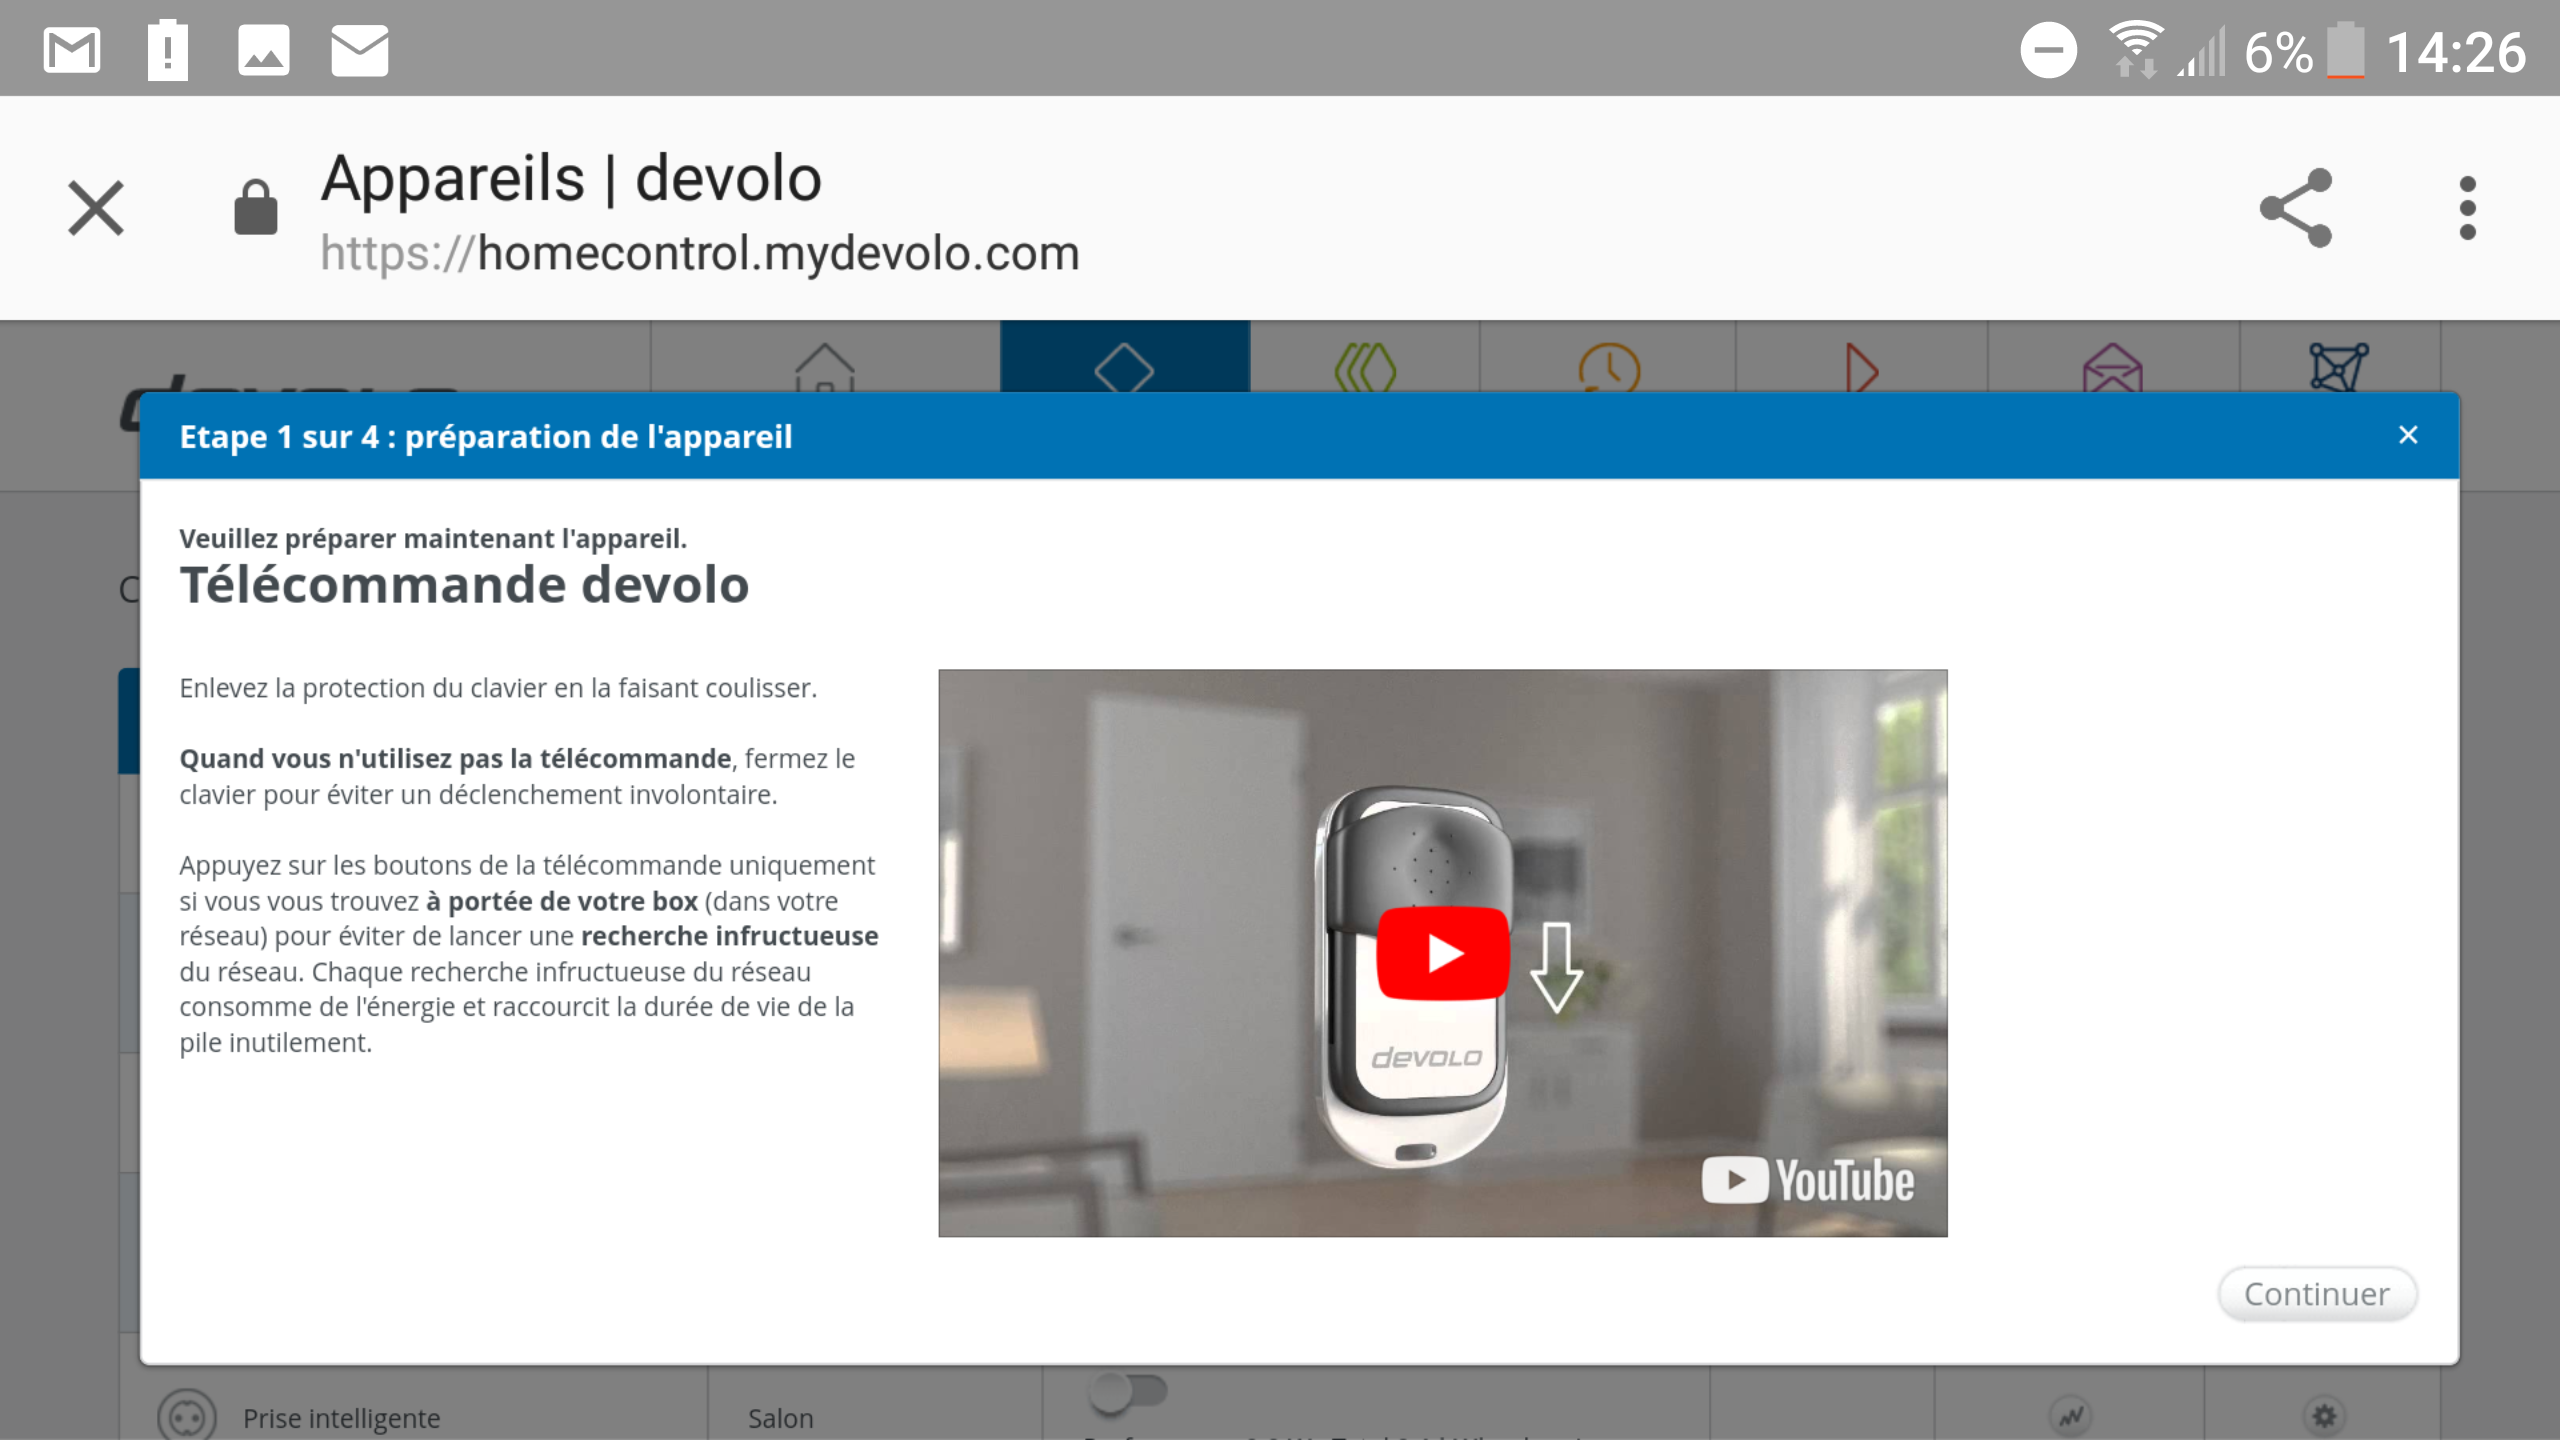Tap the battery warning notification icon
Image resolution: width=2560 pixels, height=1440 pixels.
tap(168, 50)
